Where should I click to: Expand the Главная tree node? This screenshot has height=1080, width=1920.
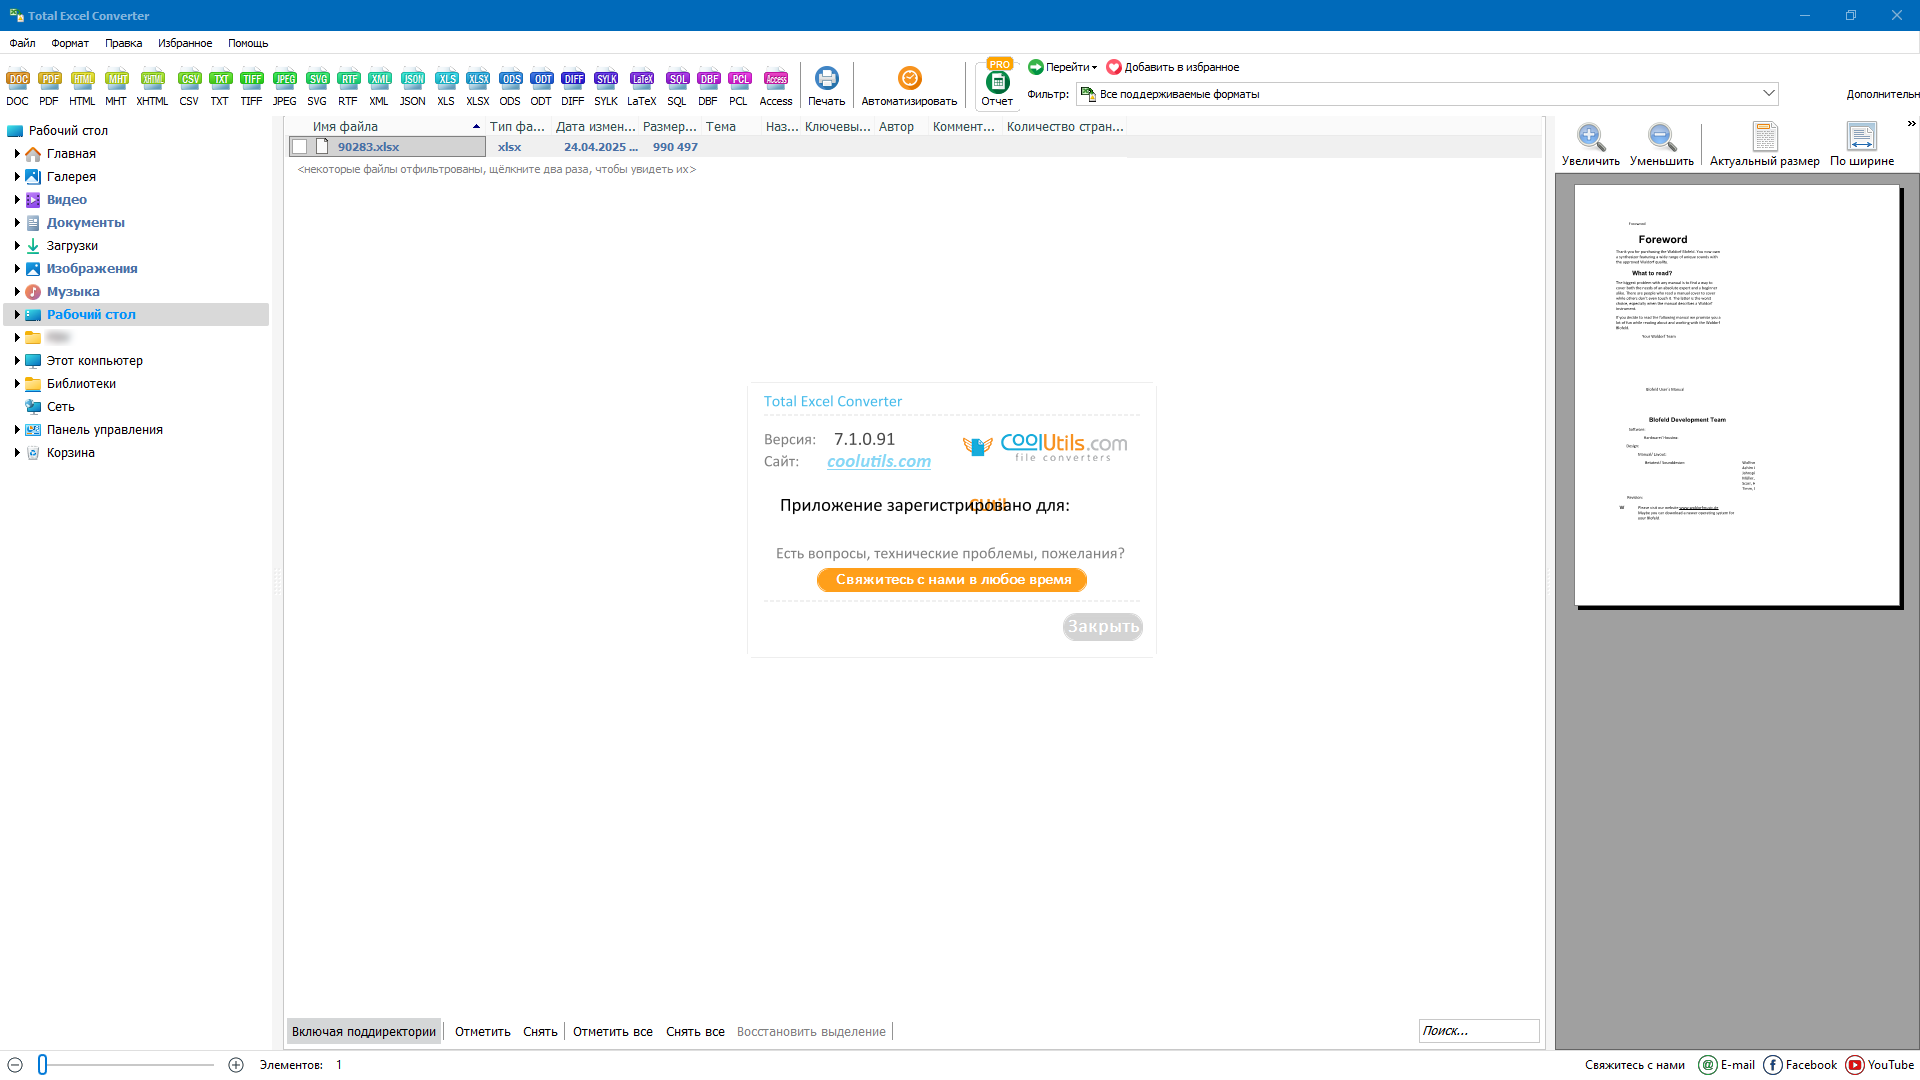pyautogui.click(x=17, y=153)
